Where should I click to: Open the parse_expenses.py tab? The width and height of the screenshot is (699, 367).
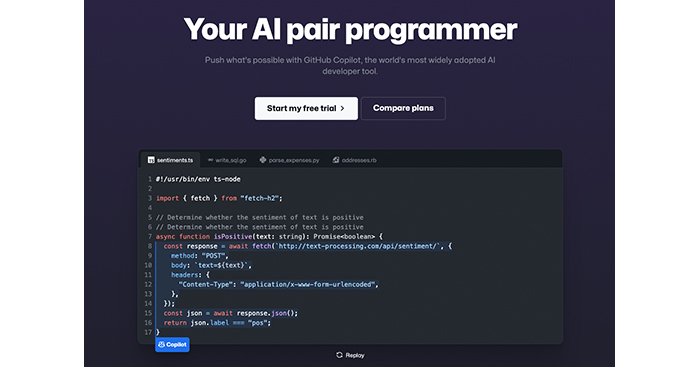click(x=289, y=160)
